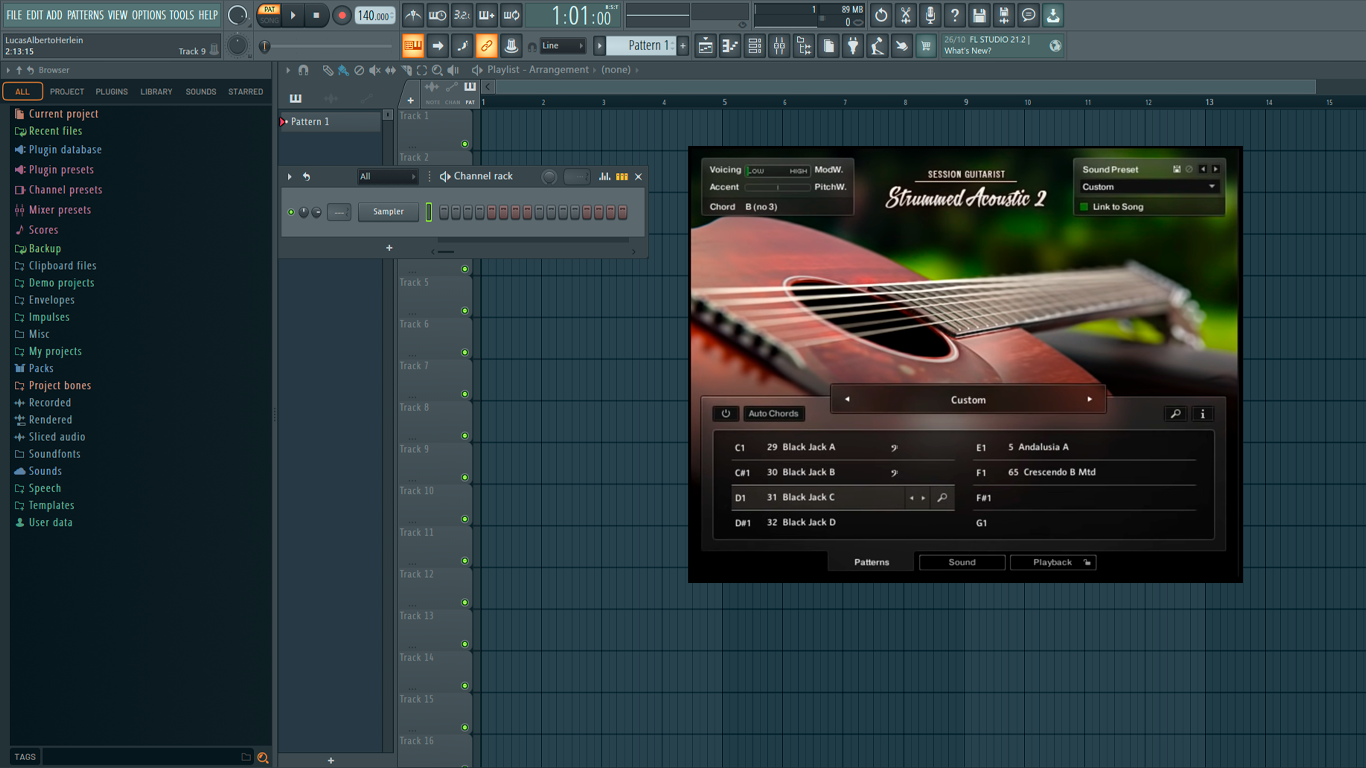The width and height of the screenshot is (1366, 768).
Task: Toggle Track 9 mute green dot
Action: (465, 478)
